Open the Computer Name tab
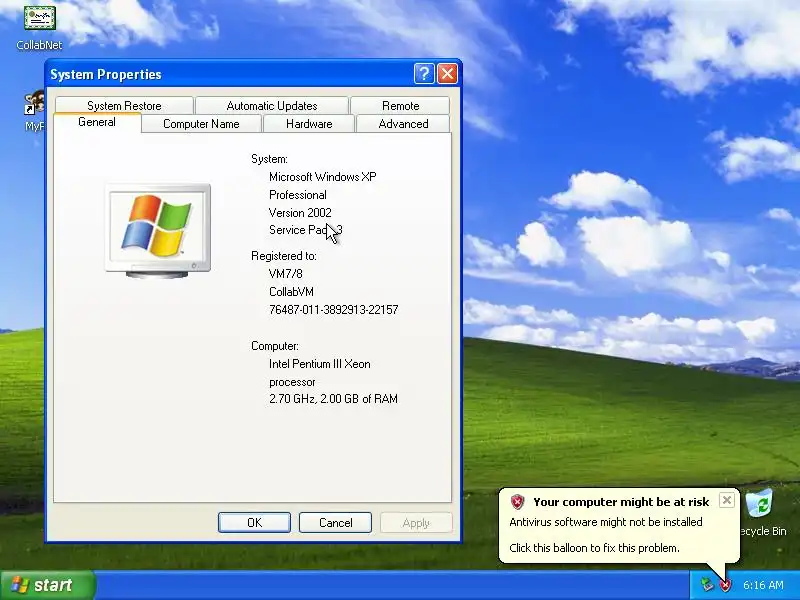 pos(201,124)
